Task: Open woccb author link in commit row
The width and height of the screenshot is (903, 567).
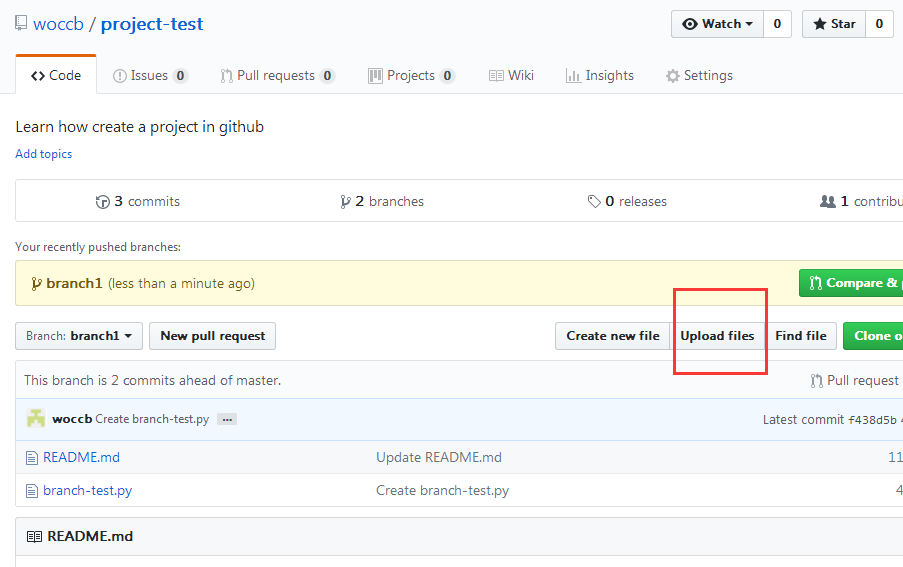Action: pyautogui.click(x=72, y=419)
